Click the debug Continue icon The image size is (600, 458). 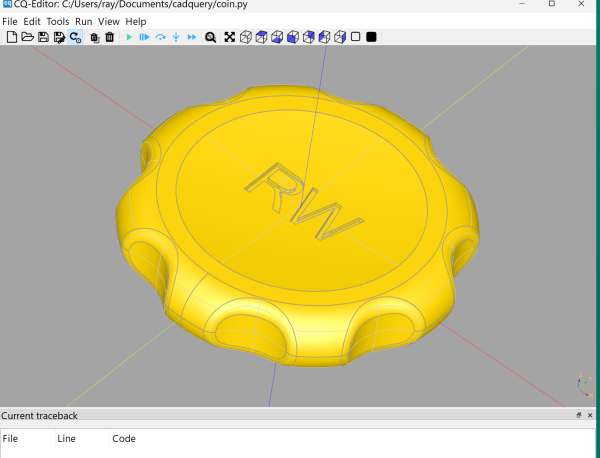click(x=191, y=37)
